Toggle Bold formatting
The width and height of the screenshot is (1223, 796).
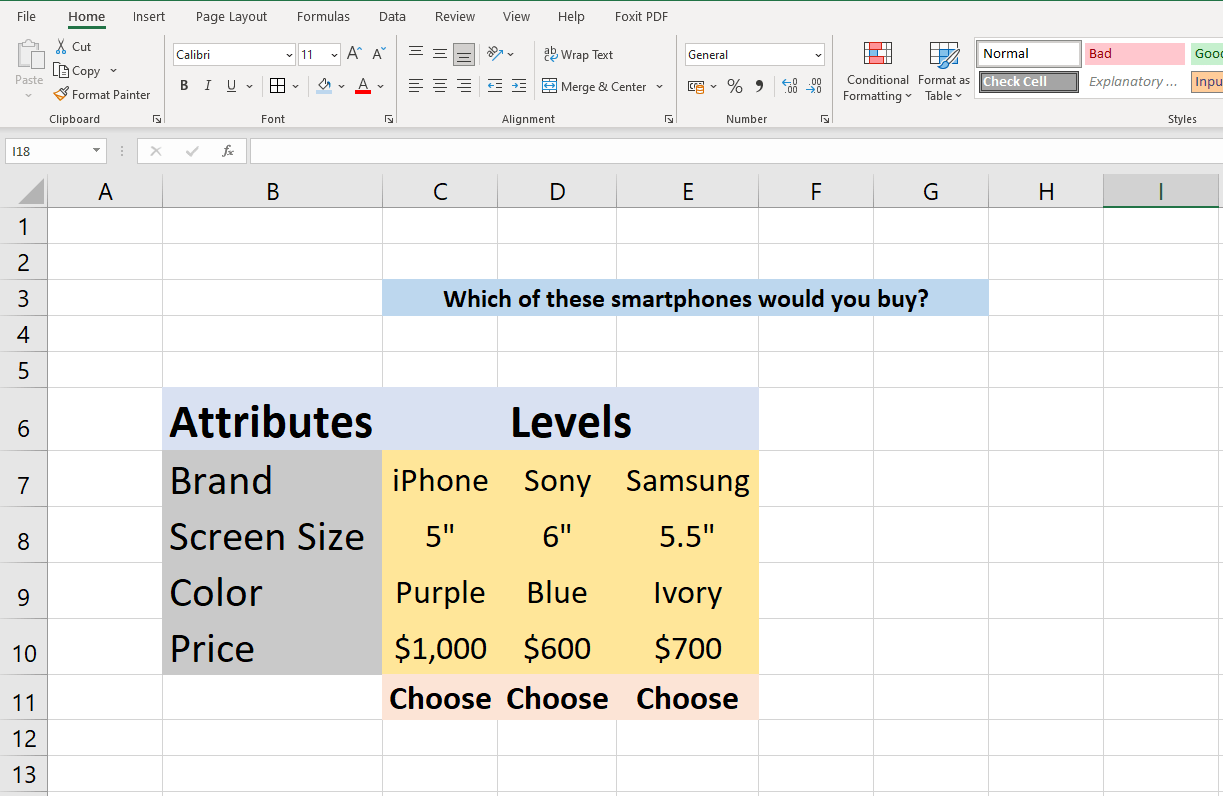tap(184, 86)
